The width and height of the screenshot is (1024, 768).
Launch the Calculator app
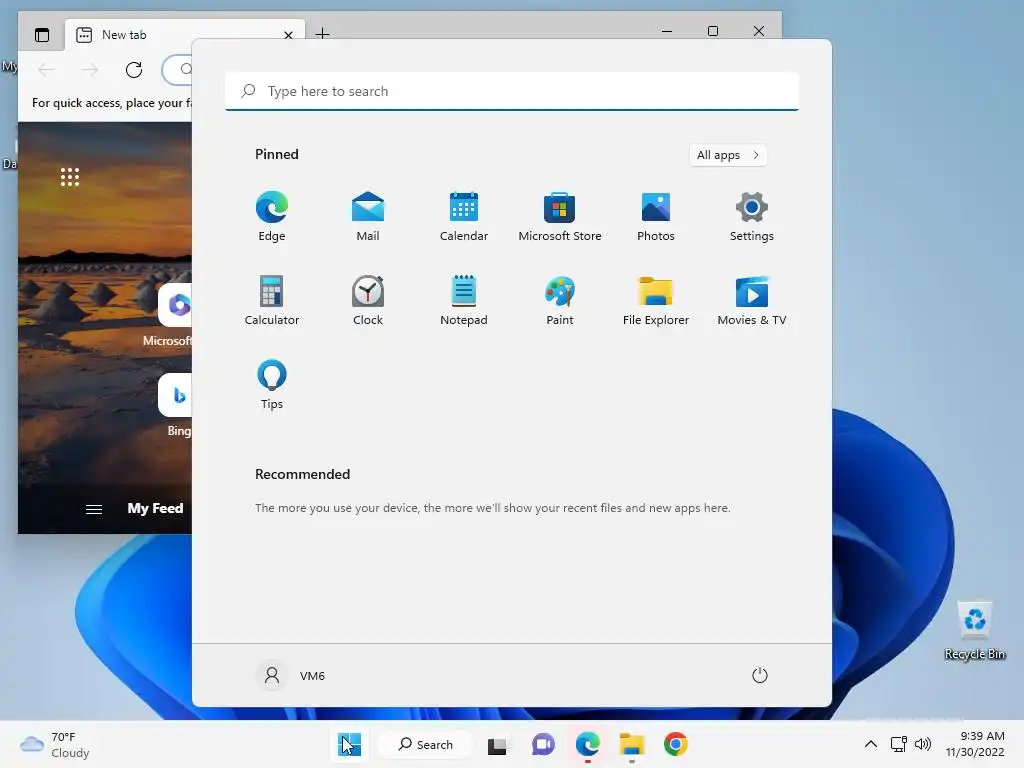(272, 300)
